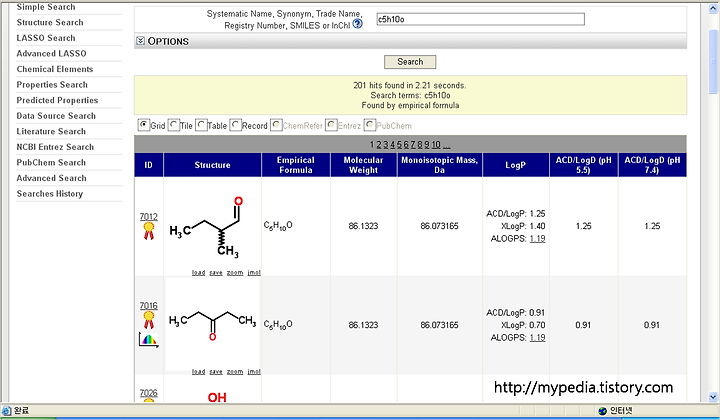Image resolution: width=720 pixels, height=420 pixels.
Task: Open the spectrum chart icon for 7016
Action: pyautogui.click(x=148, y=340)
